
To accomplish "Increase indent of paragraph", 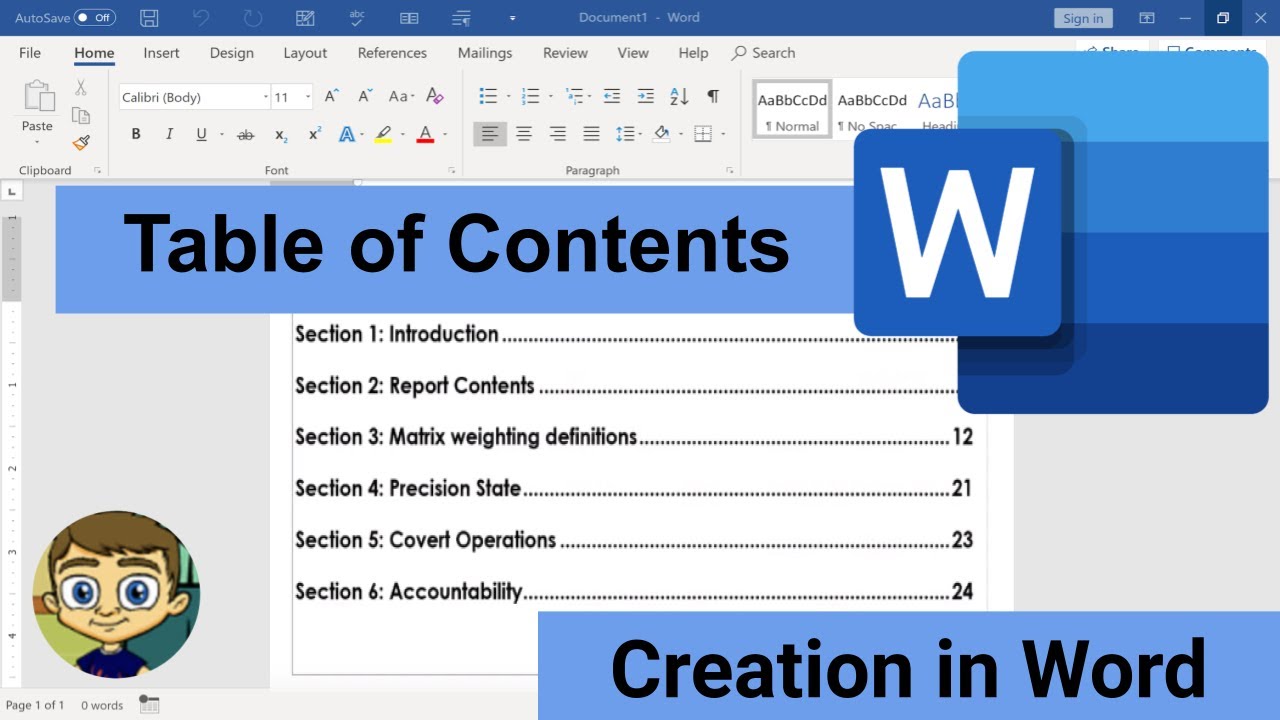I will click(645, 96).
